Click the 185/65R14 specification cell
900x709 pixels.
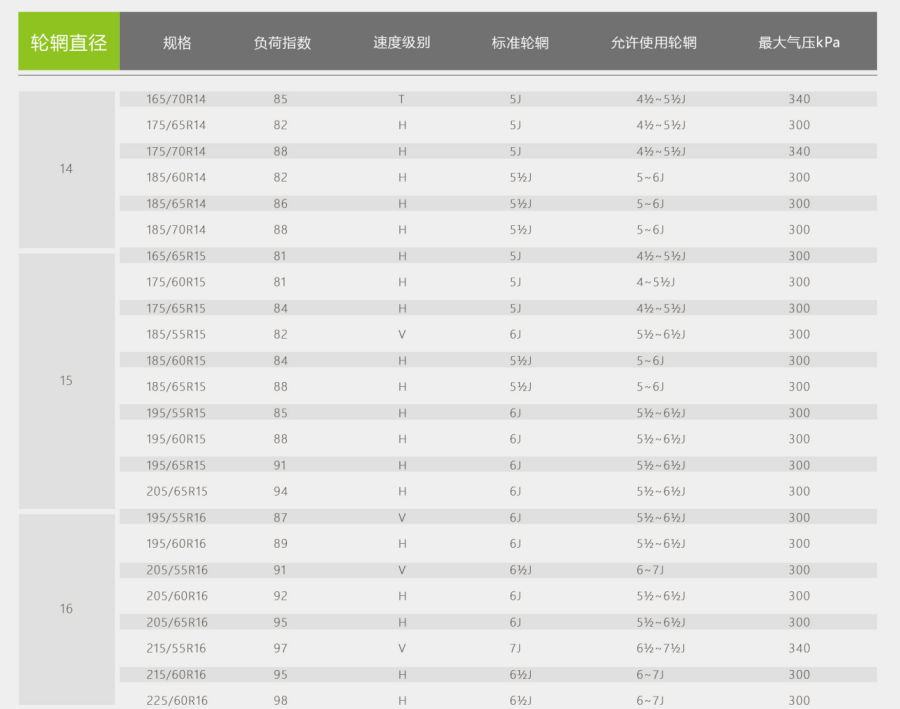(176, 203)
